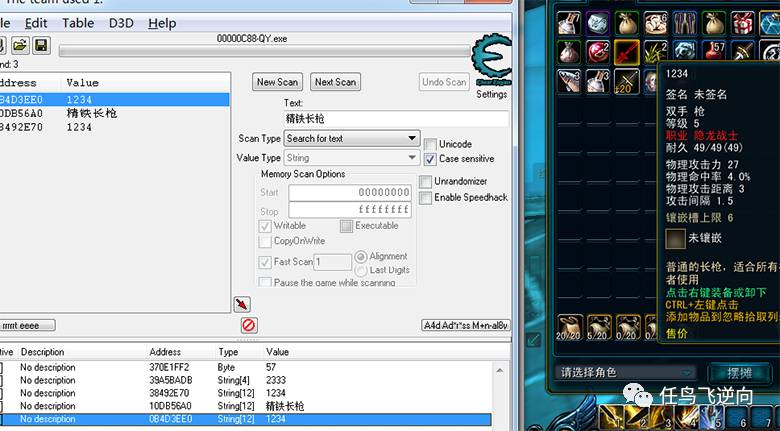Select the red-ribbon gift box item

point(743,23)
